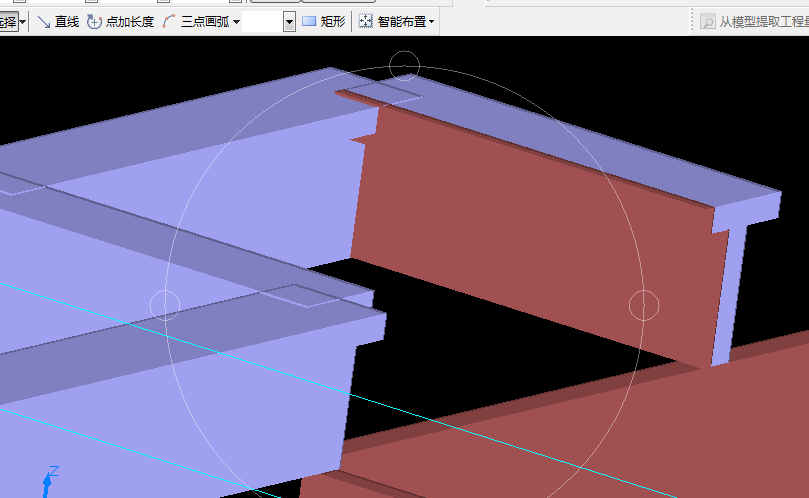Select the 直线 line drawing tool
This screenshot has height=498, width=809.
[x=58, y=22]
